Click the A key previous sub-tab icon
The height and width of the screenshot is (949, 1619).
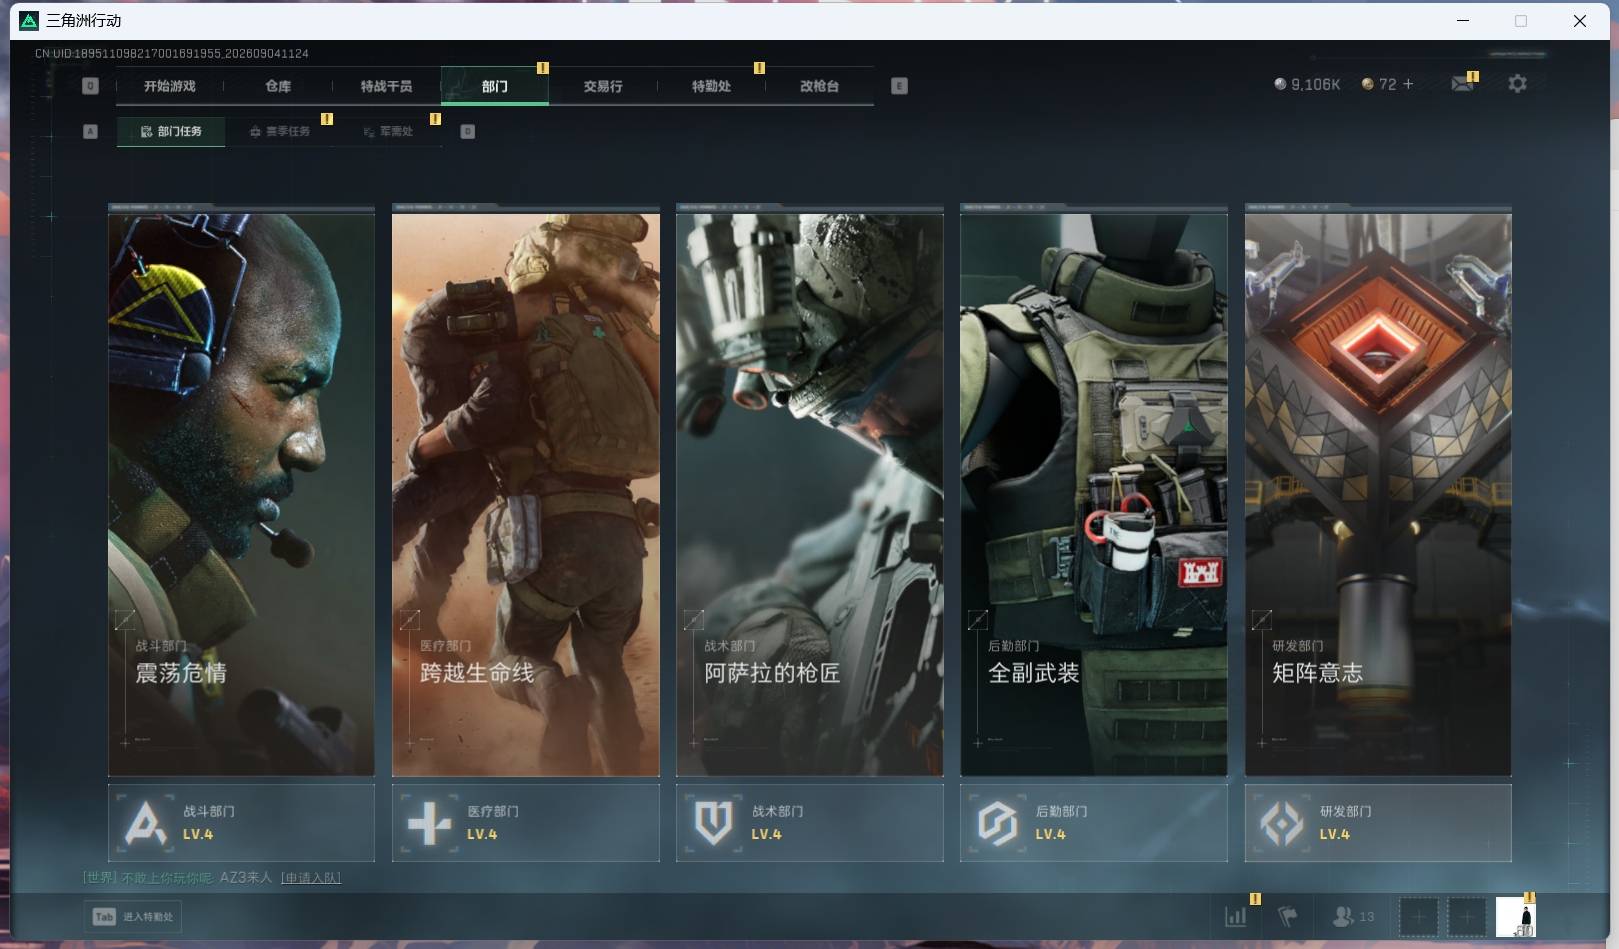90,131
